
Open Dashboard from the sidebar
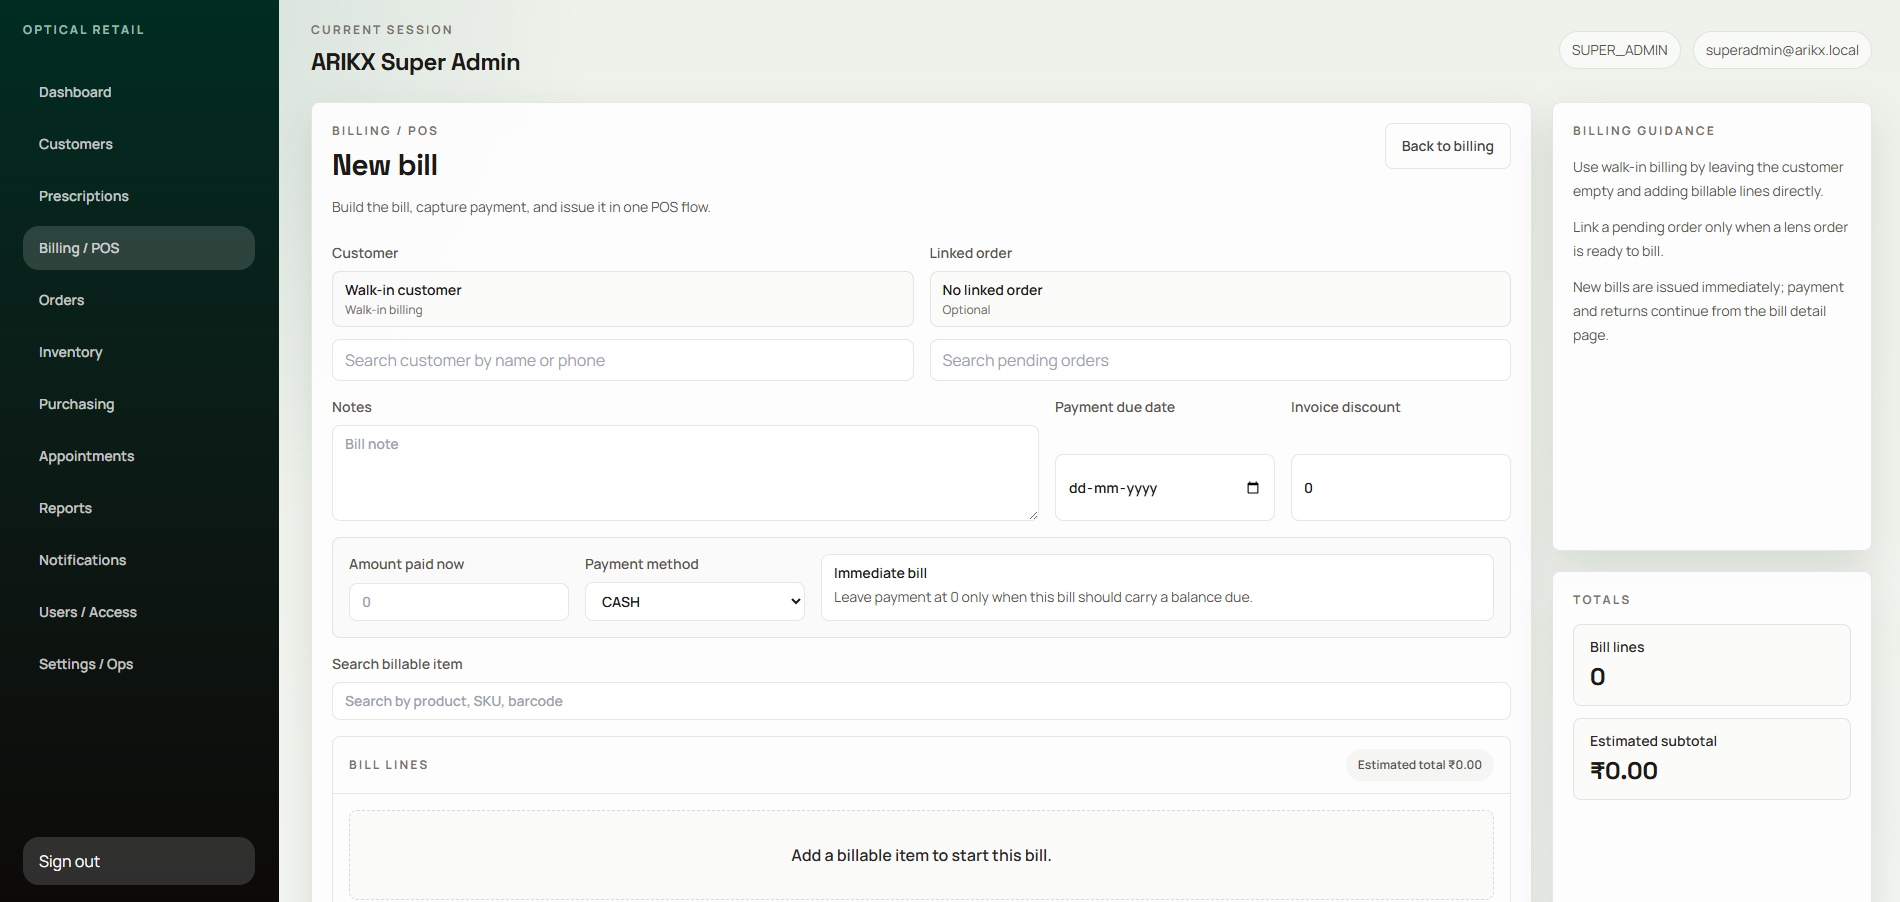click(x=75, y=92)
